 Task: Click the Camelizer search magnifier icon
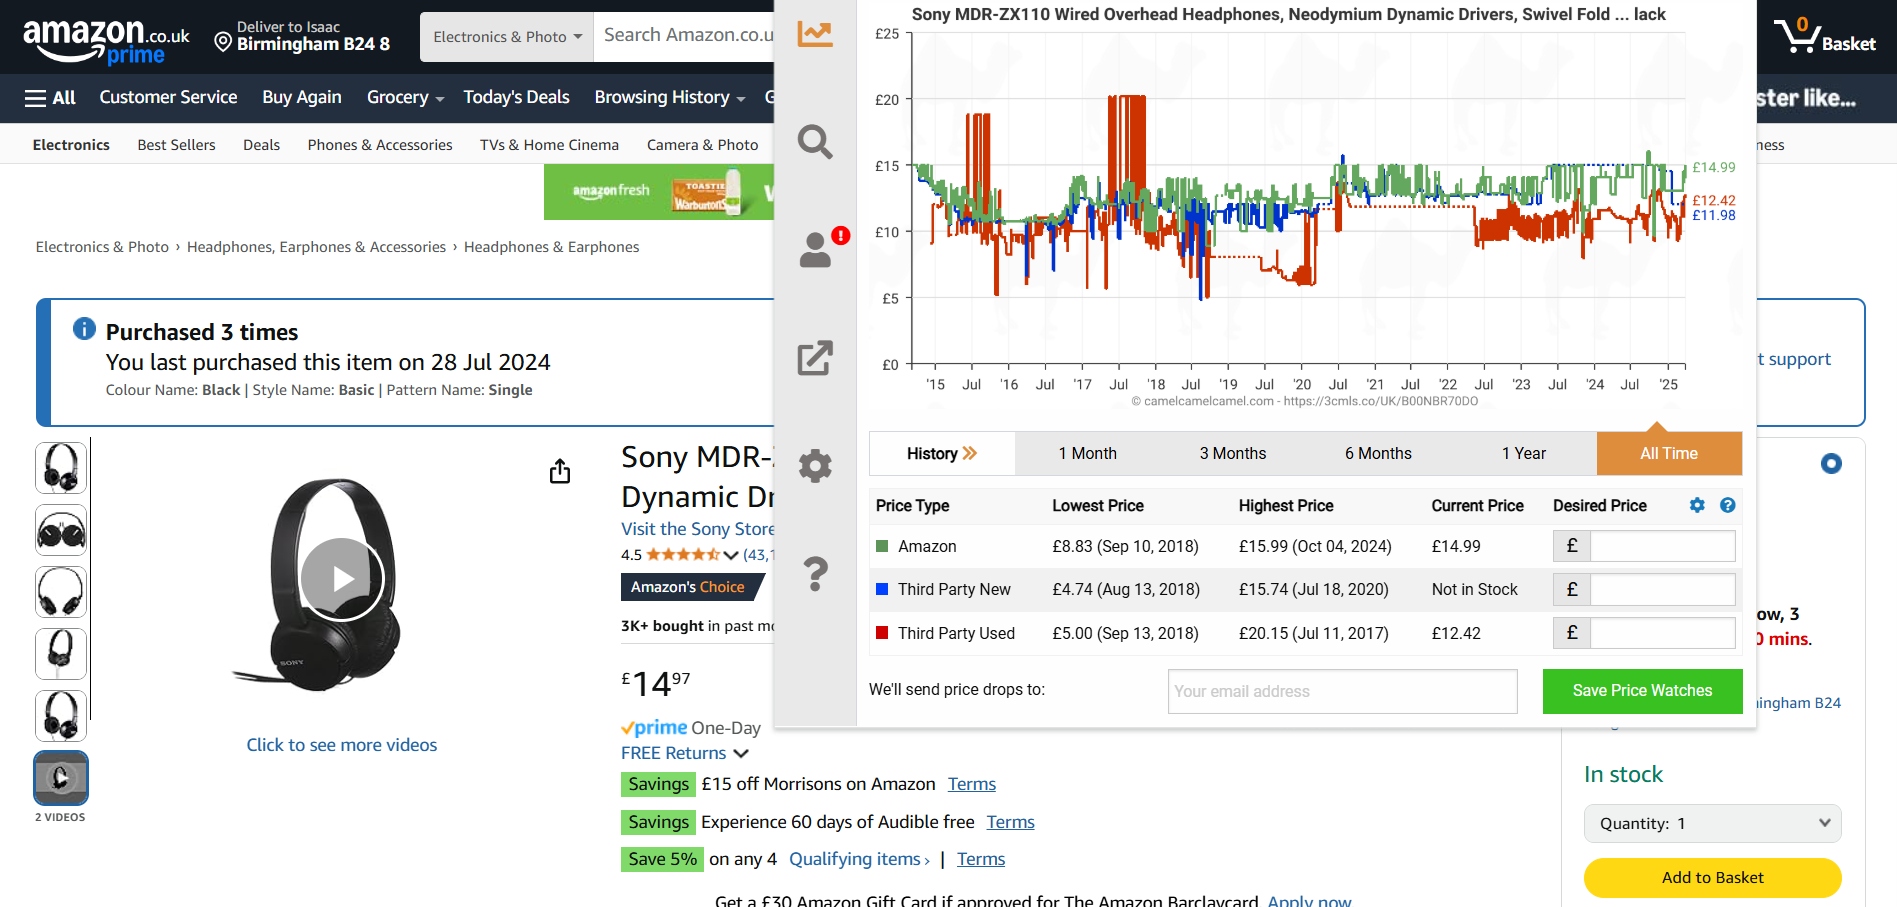point(815,141)
